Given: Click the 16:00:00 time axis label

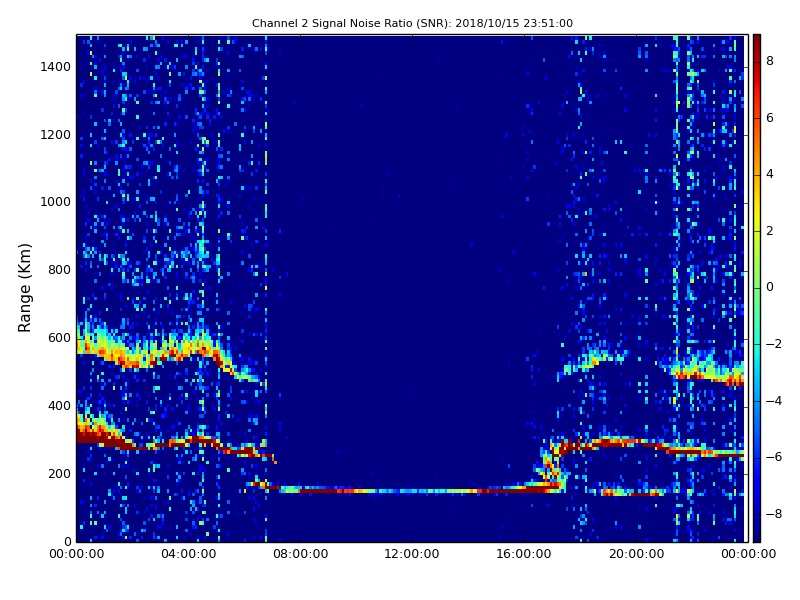Looking at the screenshot, I should pyautogui.click(x=524, y=554).
